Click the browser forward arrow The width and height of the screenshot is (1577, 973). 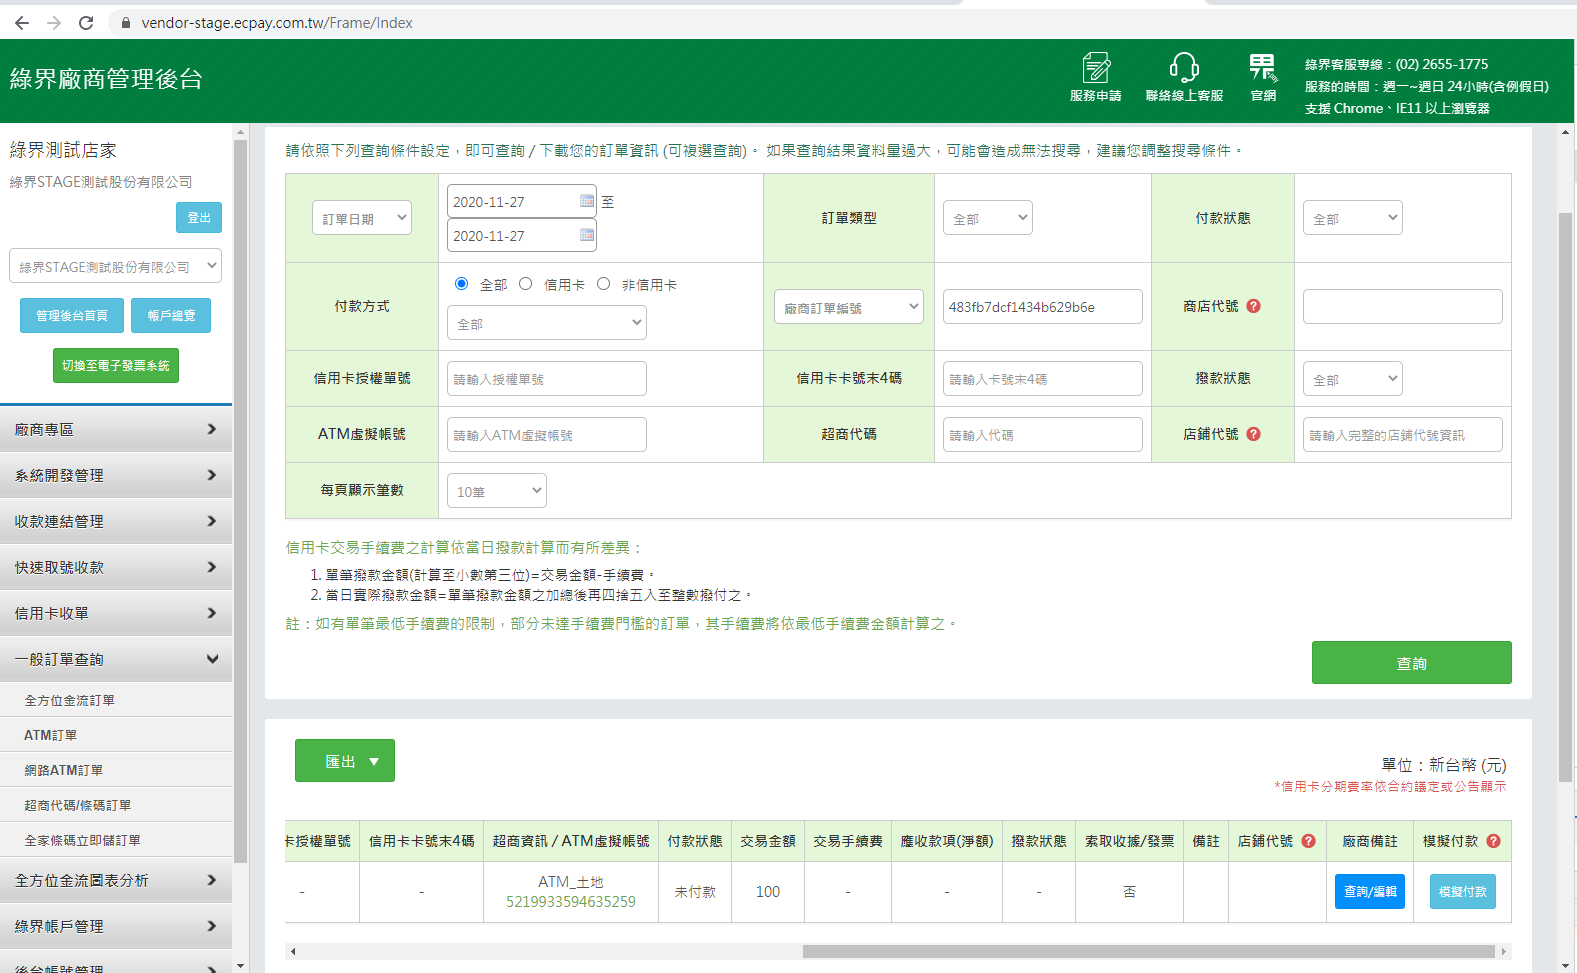pyautogui.click(x=54, y=22)
